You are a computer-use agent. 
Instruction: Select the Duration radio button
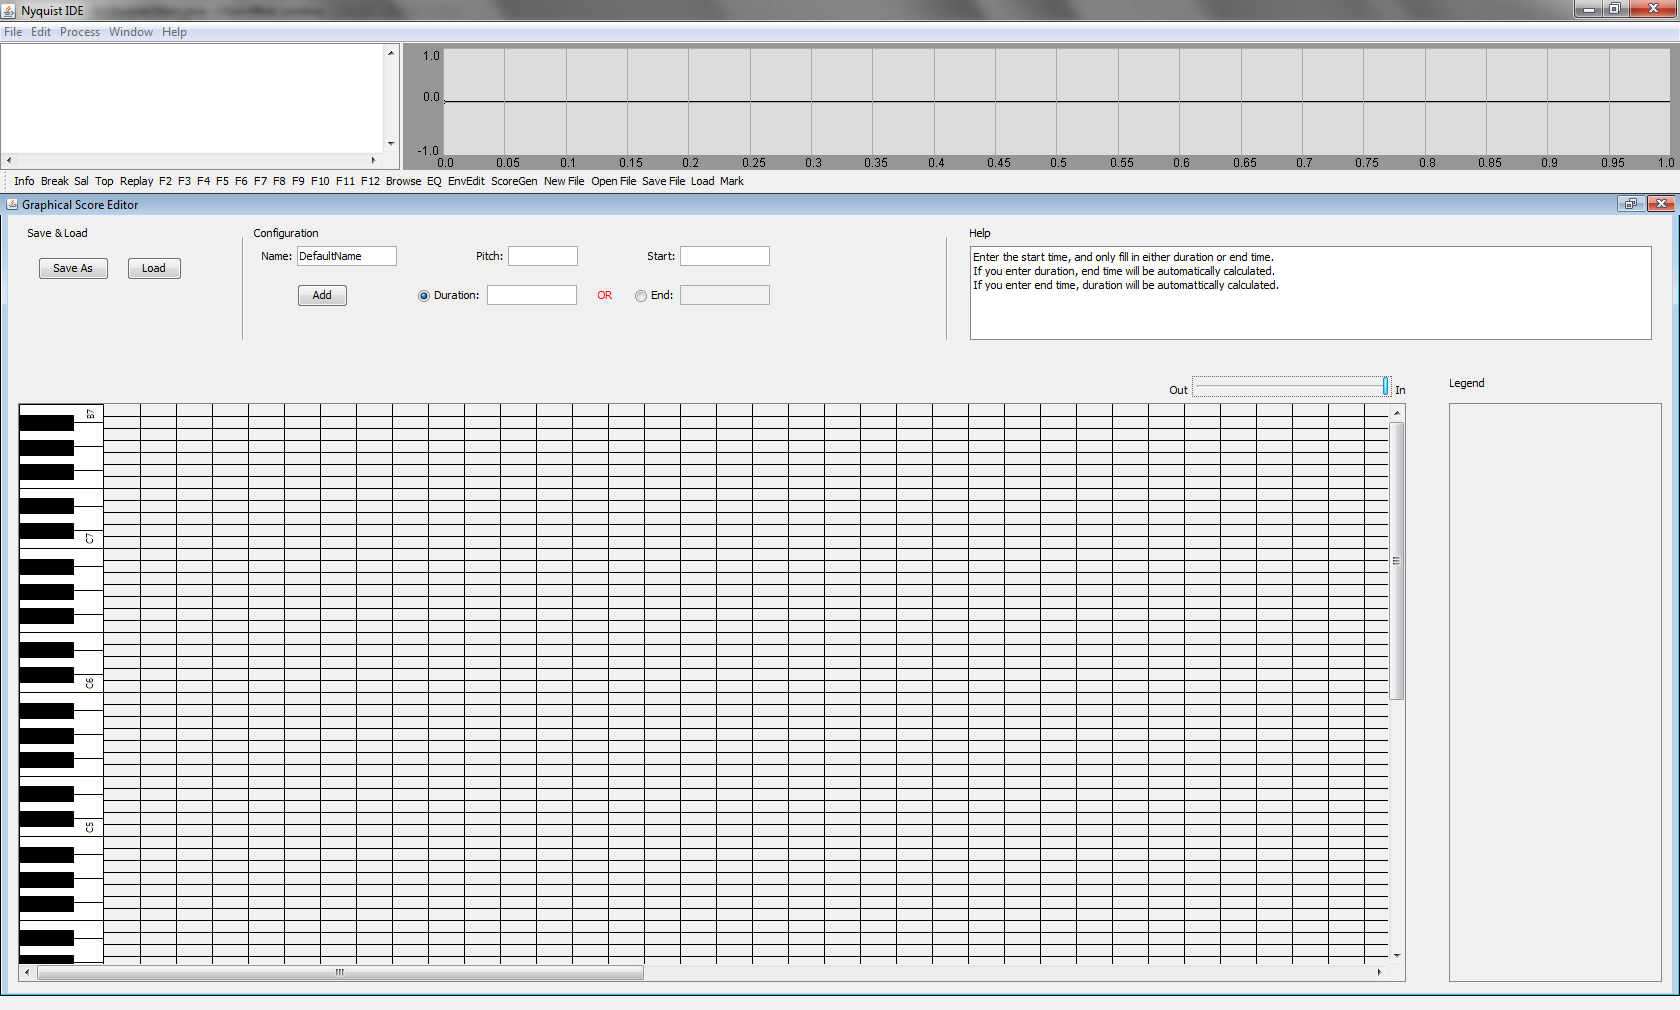tap(424, 296)
